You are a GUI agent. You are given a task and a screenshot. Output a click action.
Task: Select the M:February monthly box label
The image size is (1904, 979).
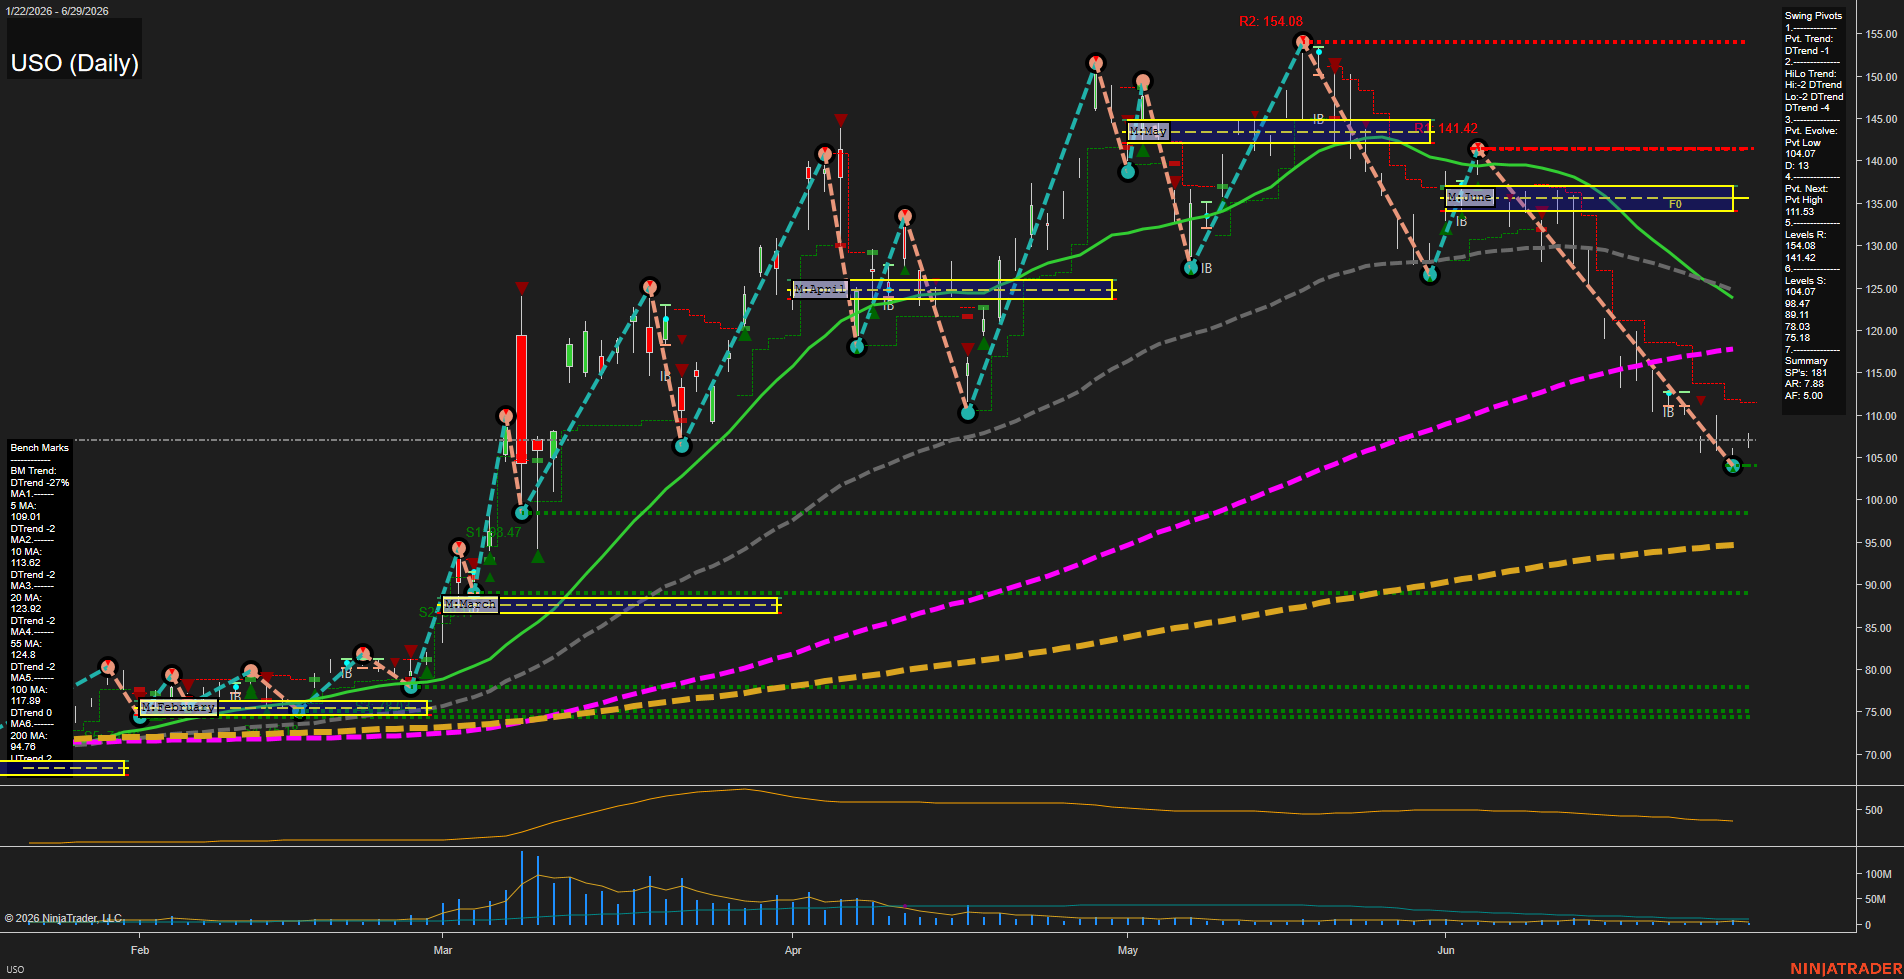[x=178, y=707]
